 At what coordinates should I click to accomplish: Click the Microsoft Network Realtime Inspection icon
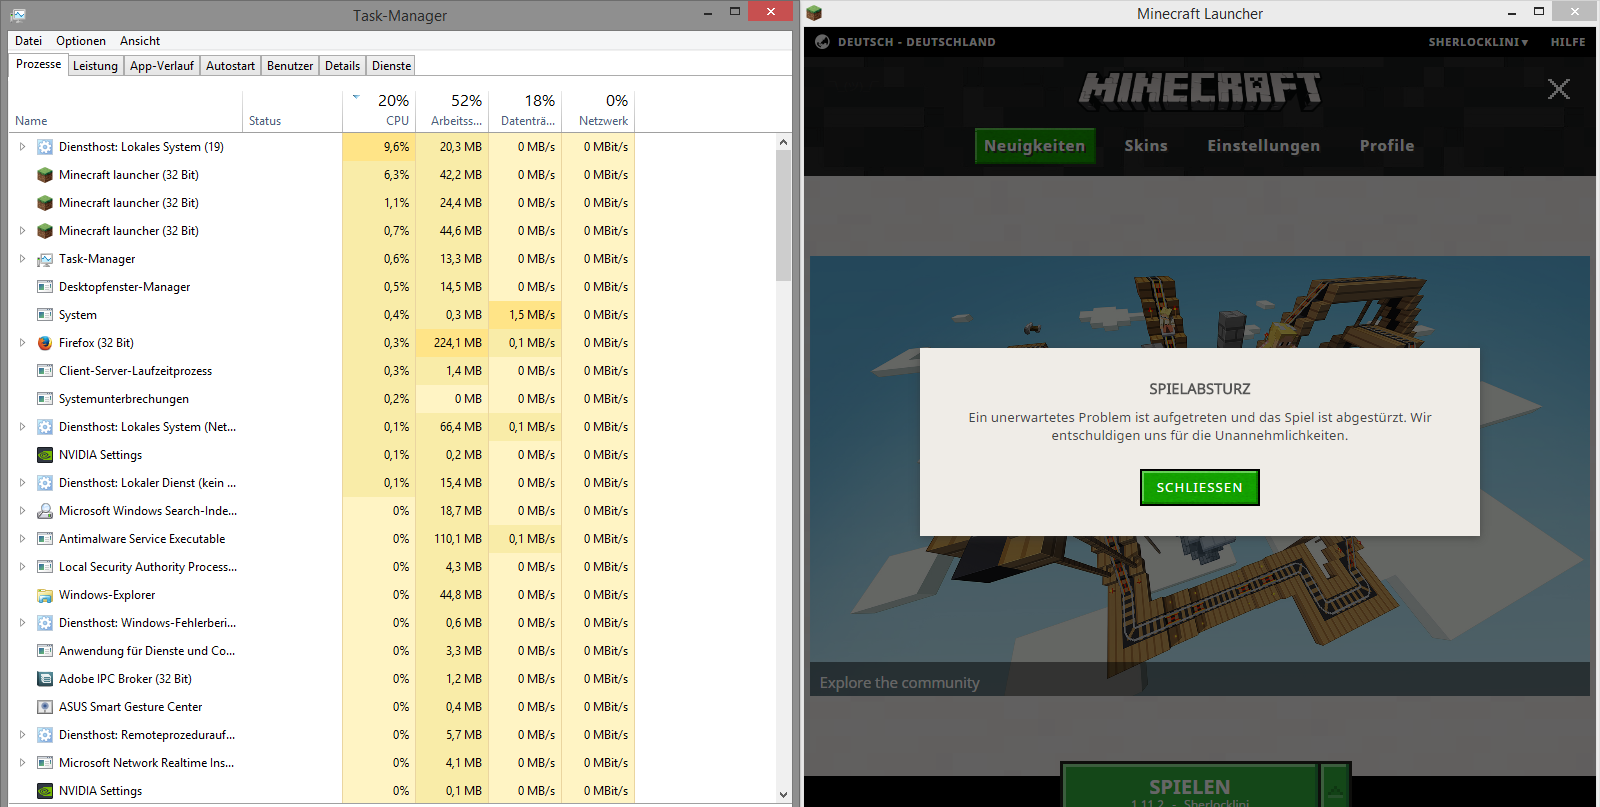45,763
